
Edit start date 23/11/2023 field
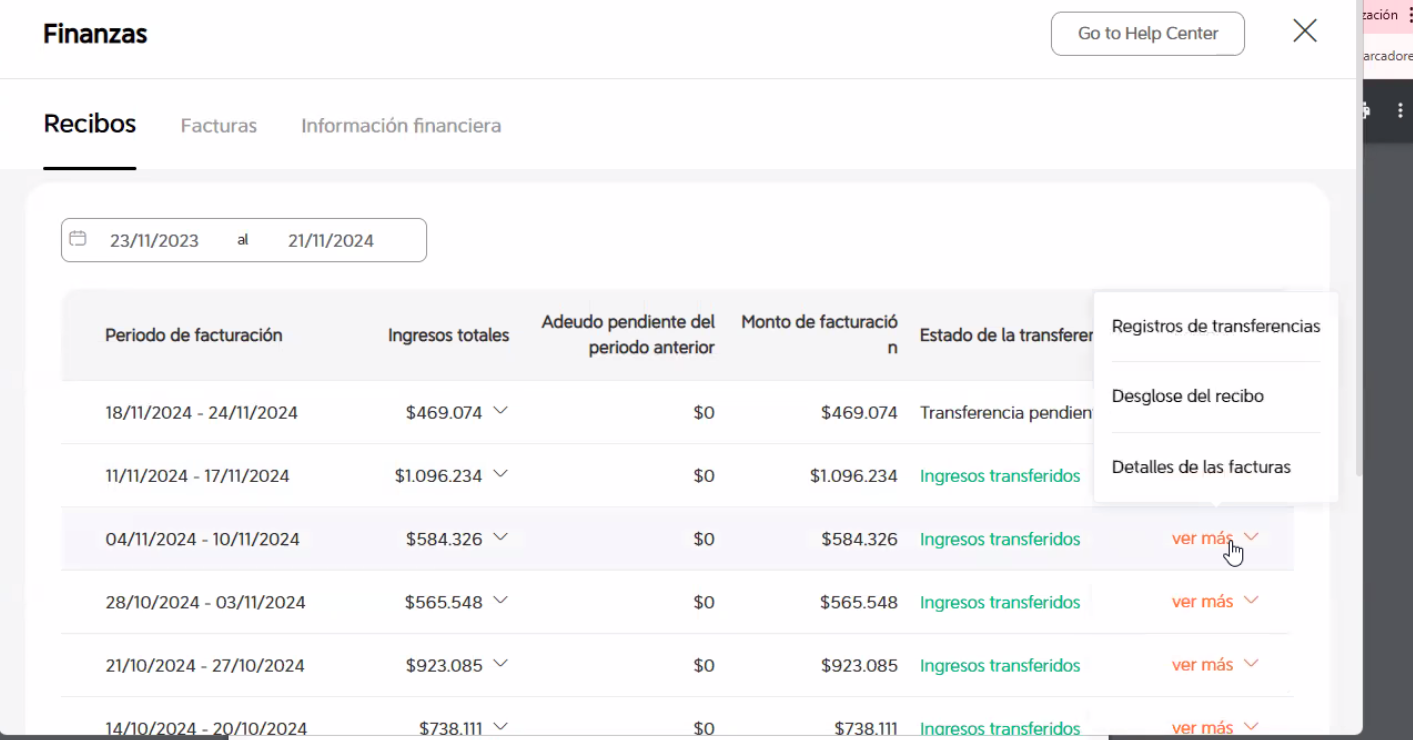click(154, 240)
